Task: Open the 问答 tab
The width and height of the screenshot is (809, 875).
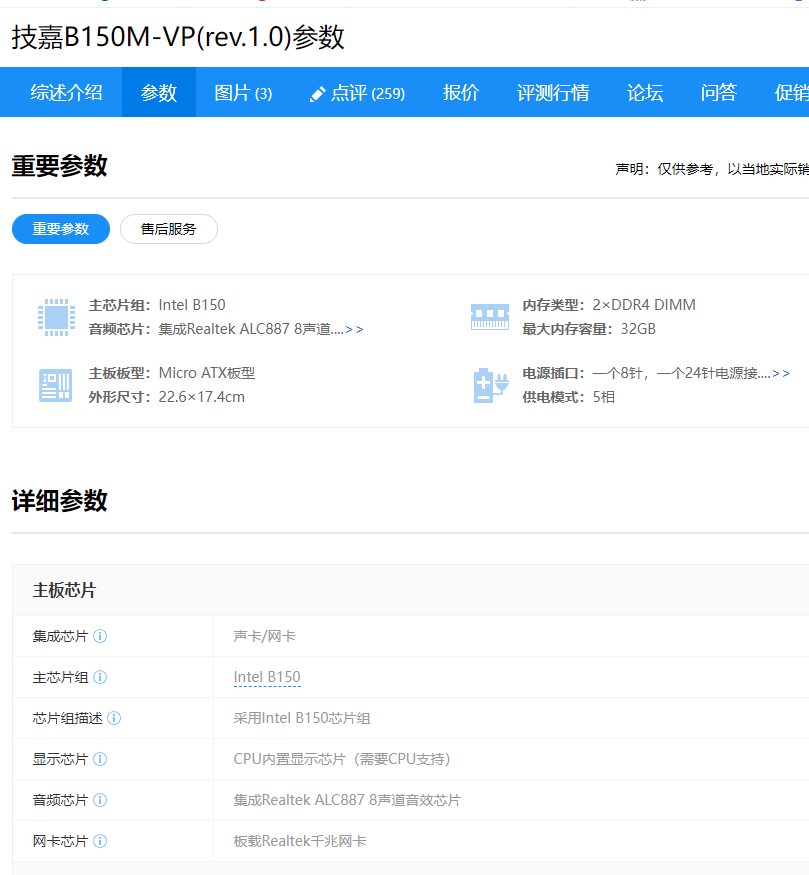Action: (x=719, y=92)
